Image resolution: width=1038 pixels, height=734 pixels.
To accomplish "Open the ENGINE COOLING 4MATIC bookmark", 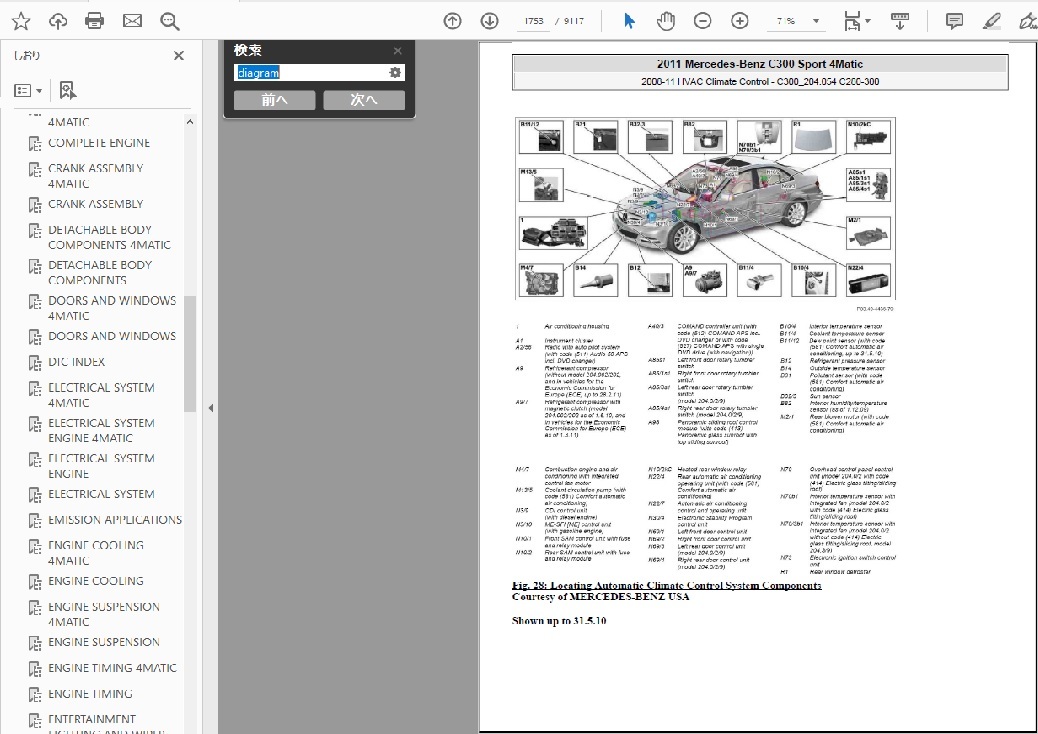I will tap(96, 553).
